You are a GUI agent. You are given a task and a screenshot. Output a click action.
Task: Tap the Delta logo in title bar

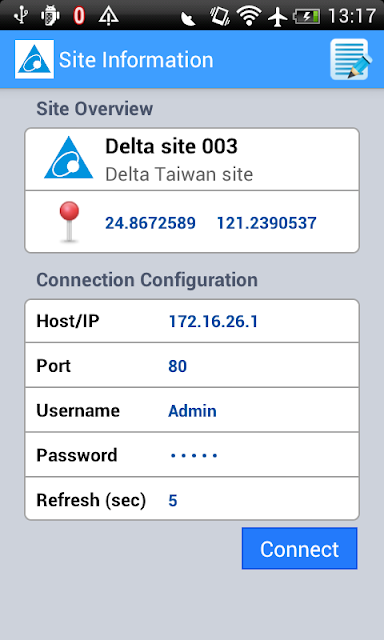34,59
